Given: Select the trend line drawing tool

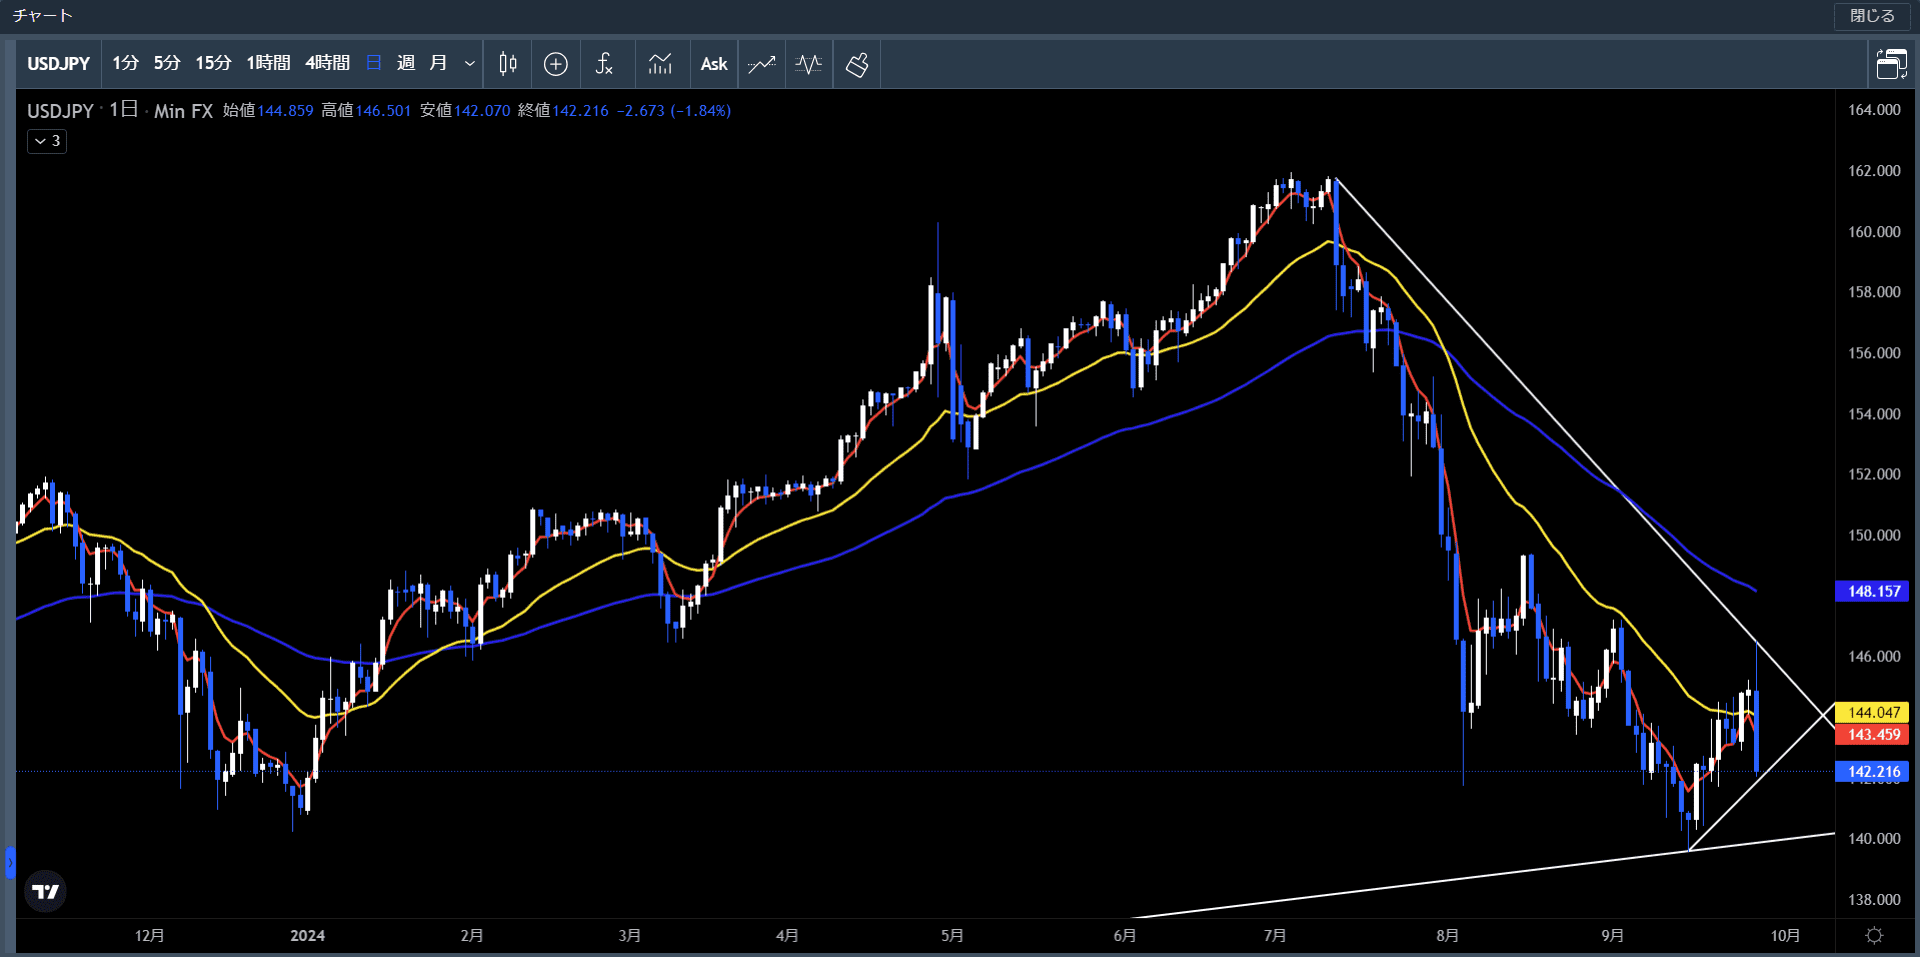Looking at the screenshot, I should click(x=762, y=64).
